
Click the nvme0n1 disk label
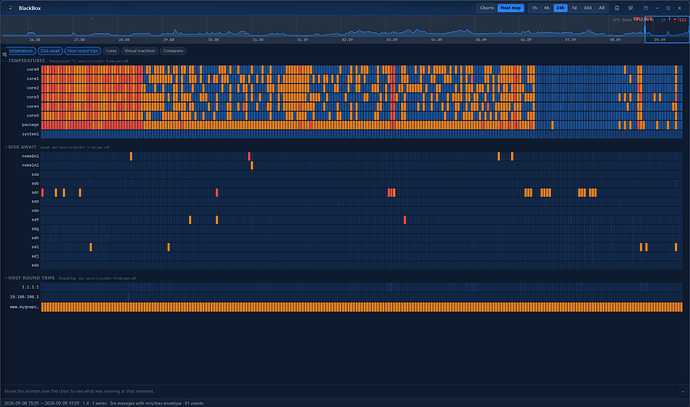tap(30, 156)
